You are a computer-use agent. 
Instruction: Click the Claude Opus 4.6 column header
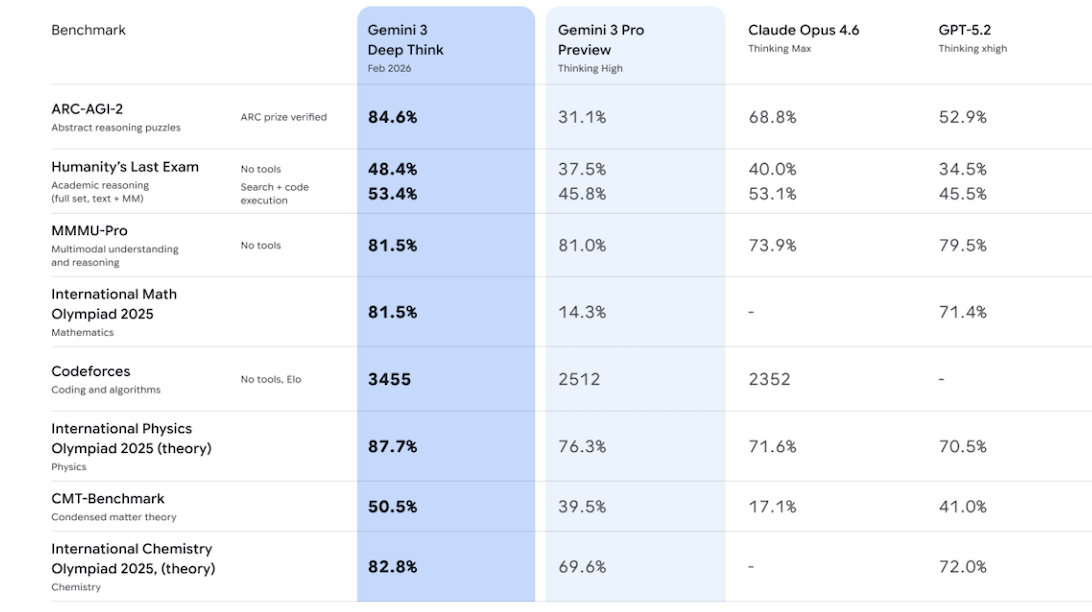803,30
